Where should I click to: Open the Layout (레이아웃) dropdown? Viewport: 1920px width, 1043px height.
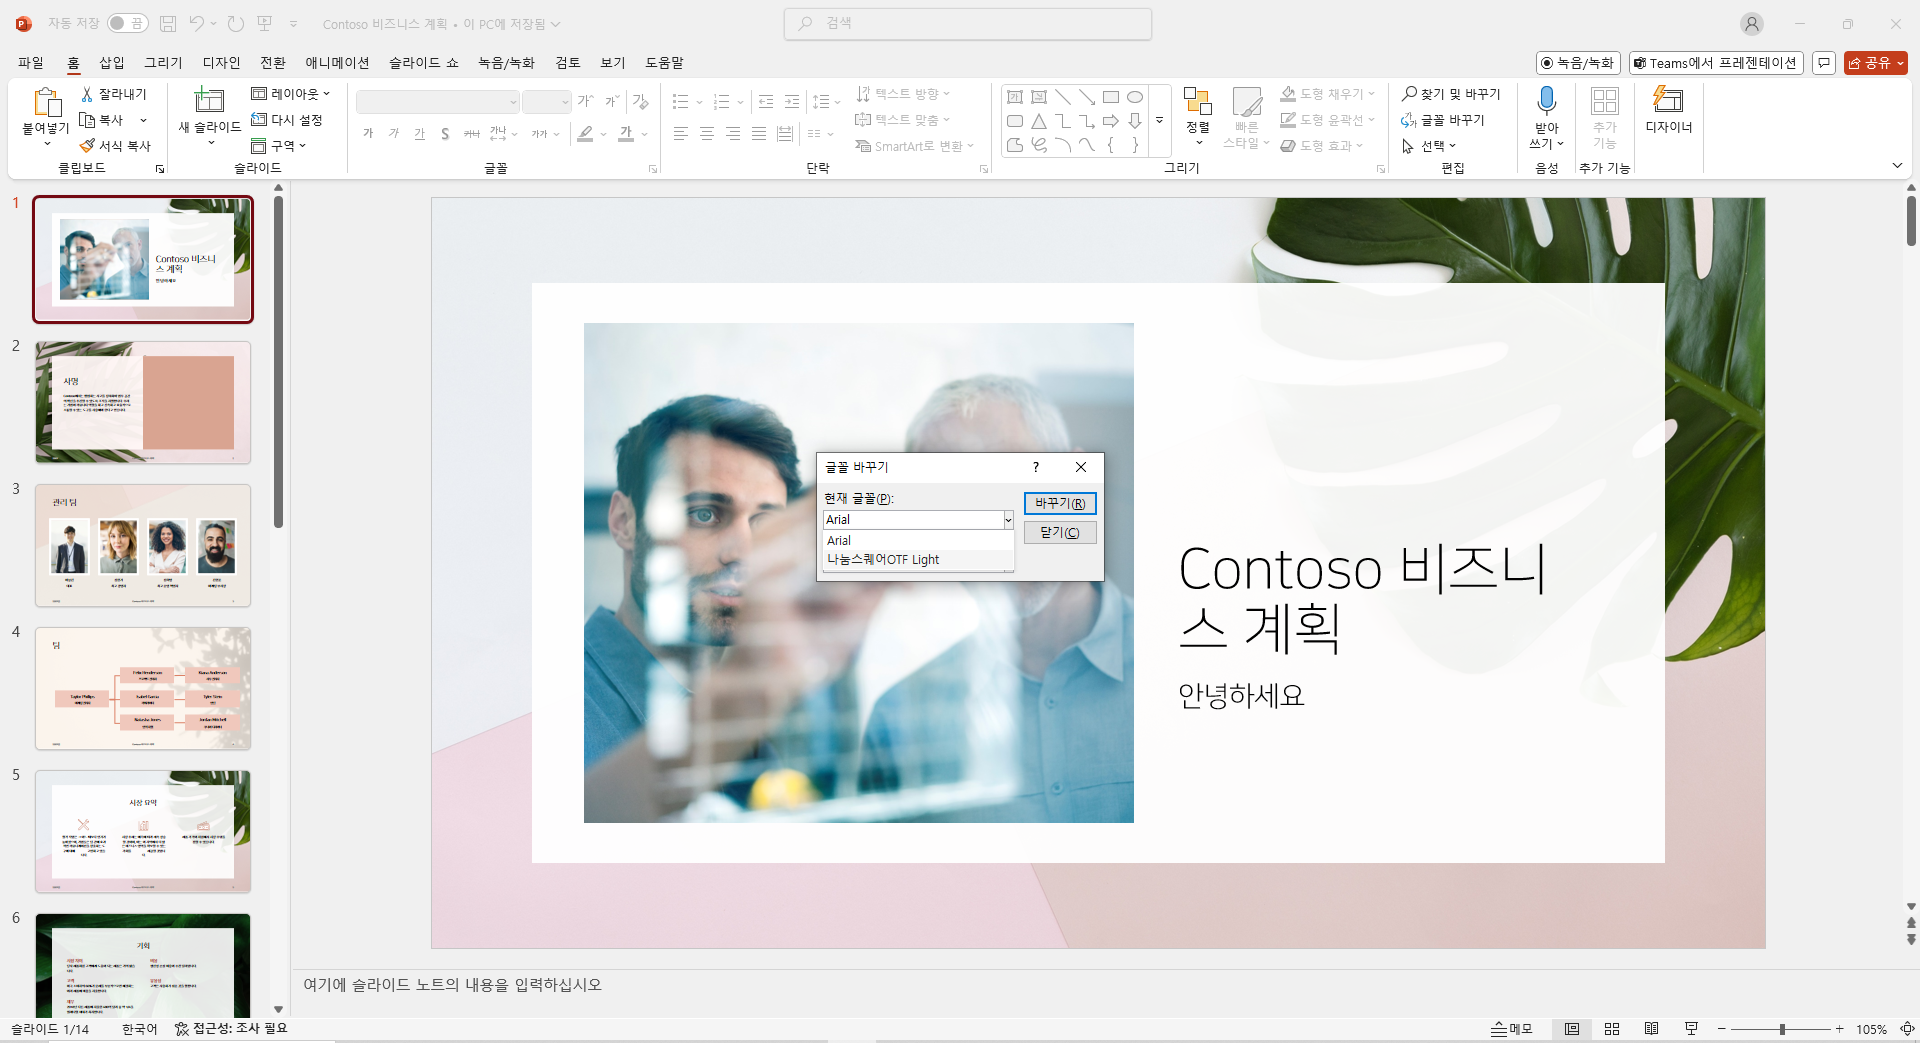pos(290,94)
